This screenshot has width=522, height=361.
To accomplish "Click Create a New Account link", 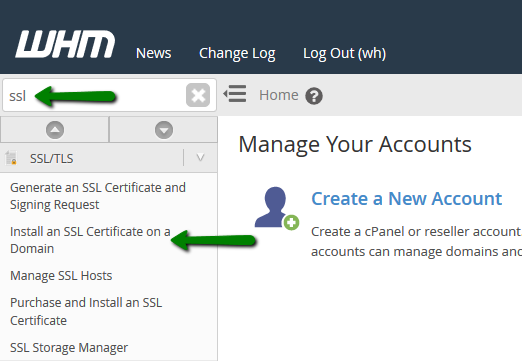I will tap(406, 199).
